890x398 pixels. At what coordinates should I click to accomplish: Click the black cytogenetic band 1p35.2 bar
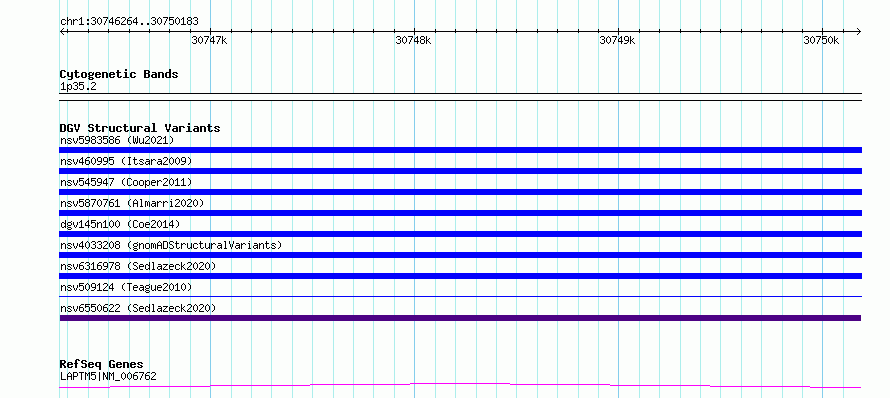pyautogui.click(x=460, y=97)
